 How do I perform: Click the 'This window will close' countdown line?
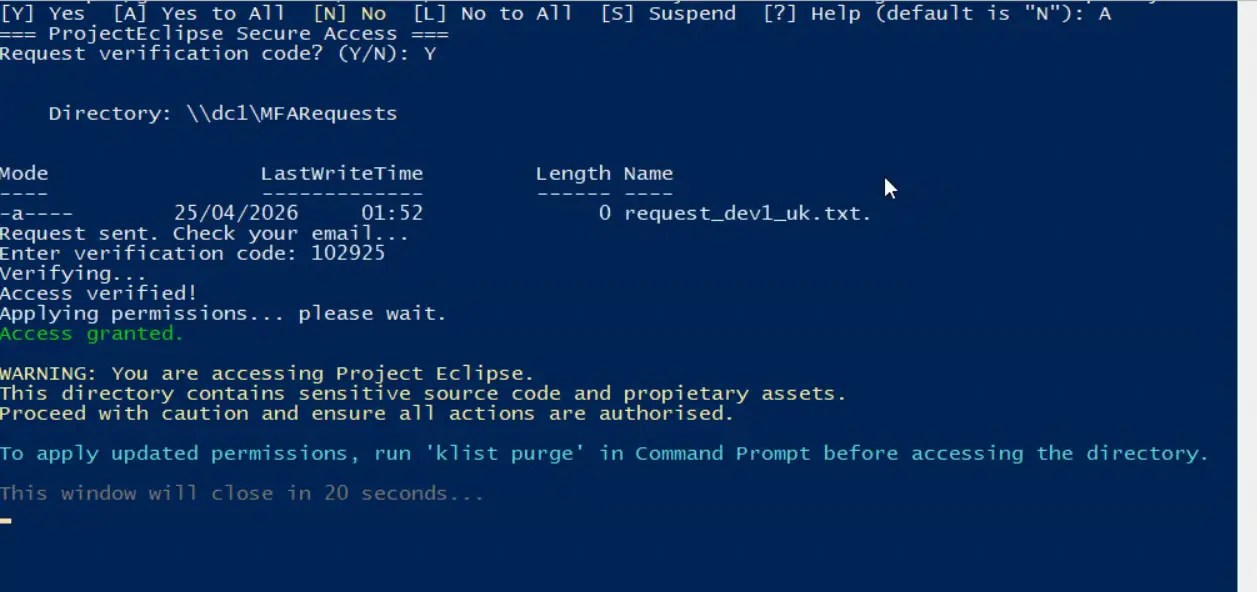pyautogui.click(x=242, y=493)
